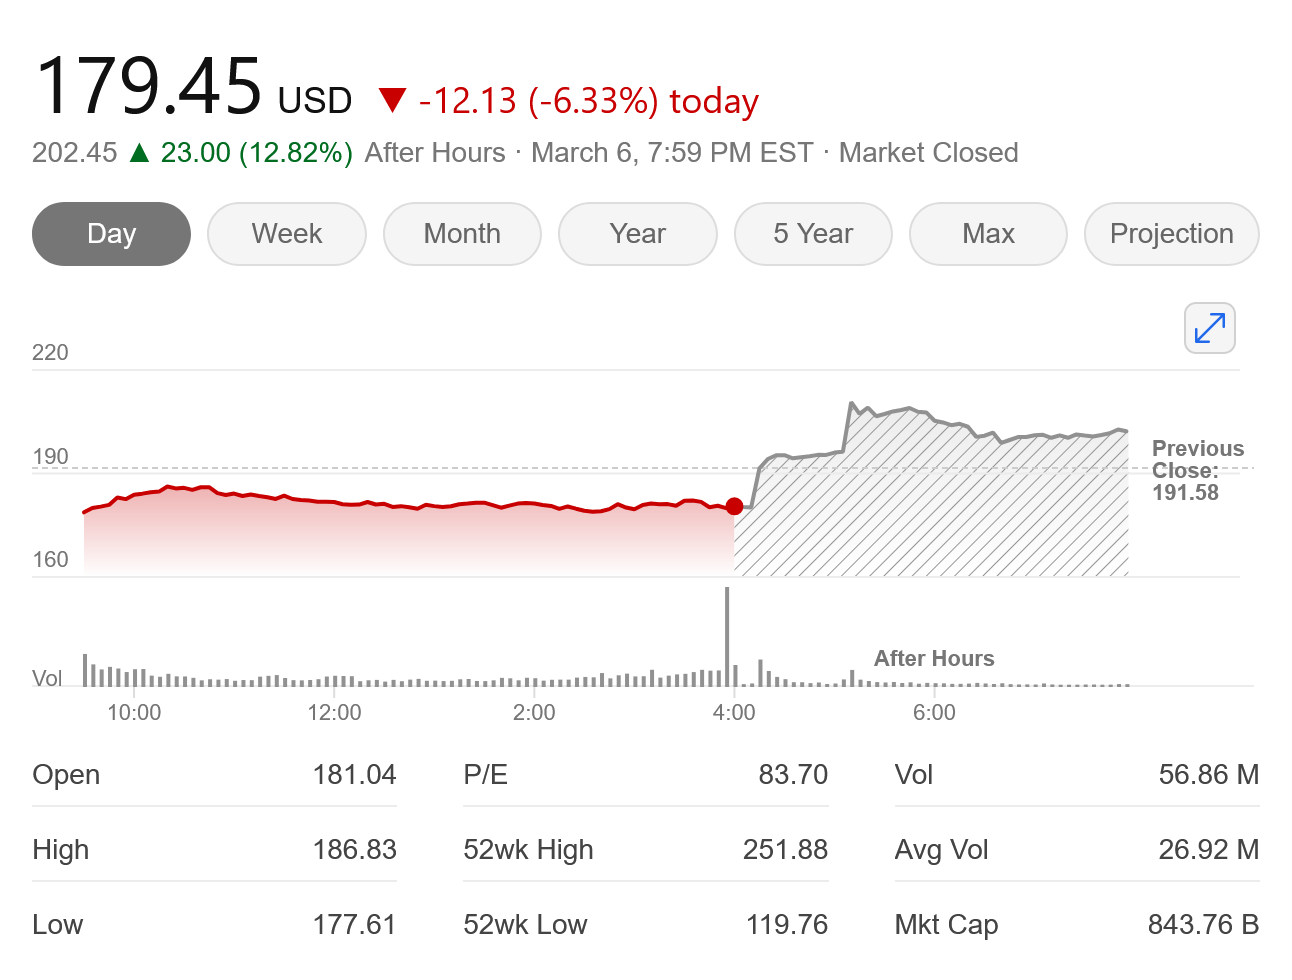This screenshot has width=1292, height=980.
Task: Click the red closing-price dot on chart
Action: click(734, 506)
